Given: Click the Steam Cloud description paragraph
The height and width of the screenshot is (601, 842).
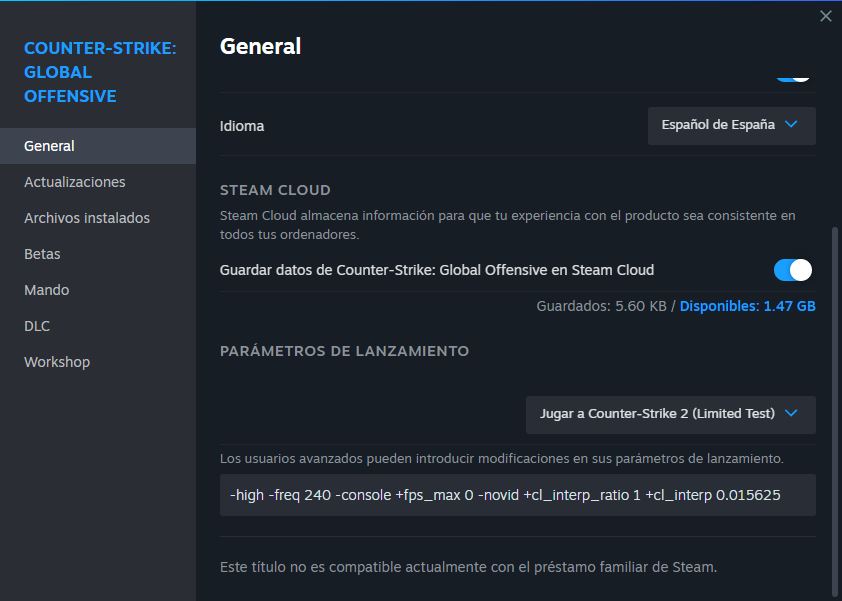Looking at the screenshot, I should [507, 225].
